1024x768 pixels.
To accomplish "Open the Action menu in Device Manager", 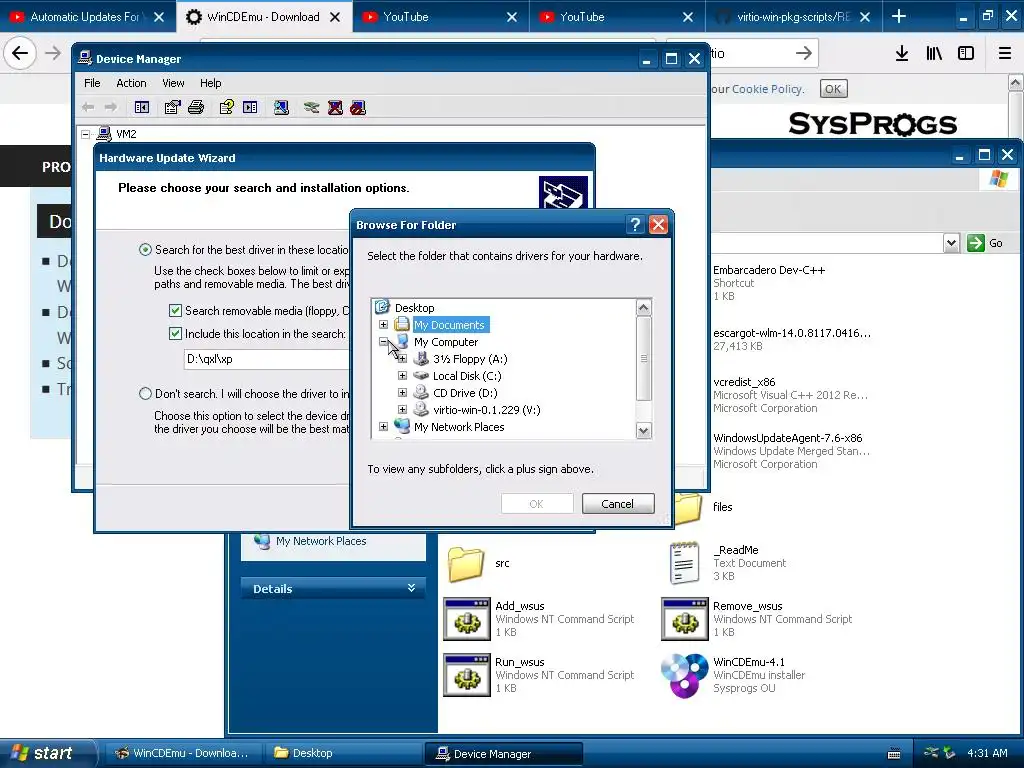I will [x=131, y=83].
